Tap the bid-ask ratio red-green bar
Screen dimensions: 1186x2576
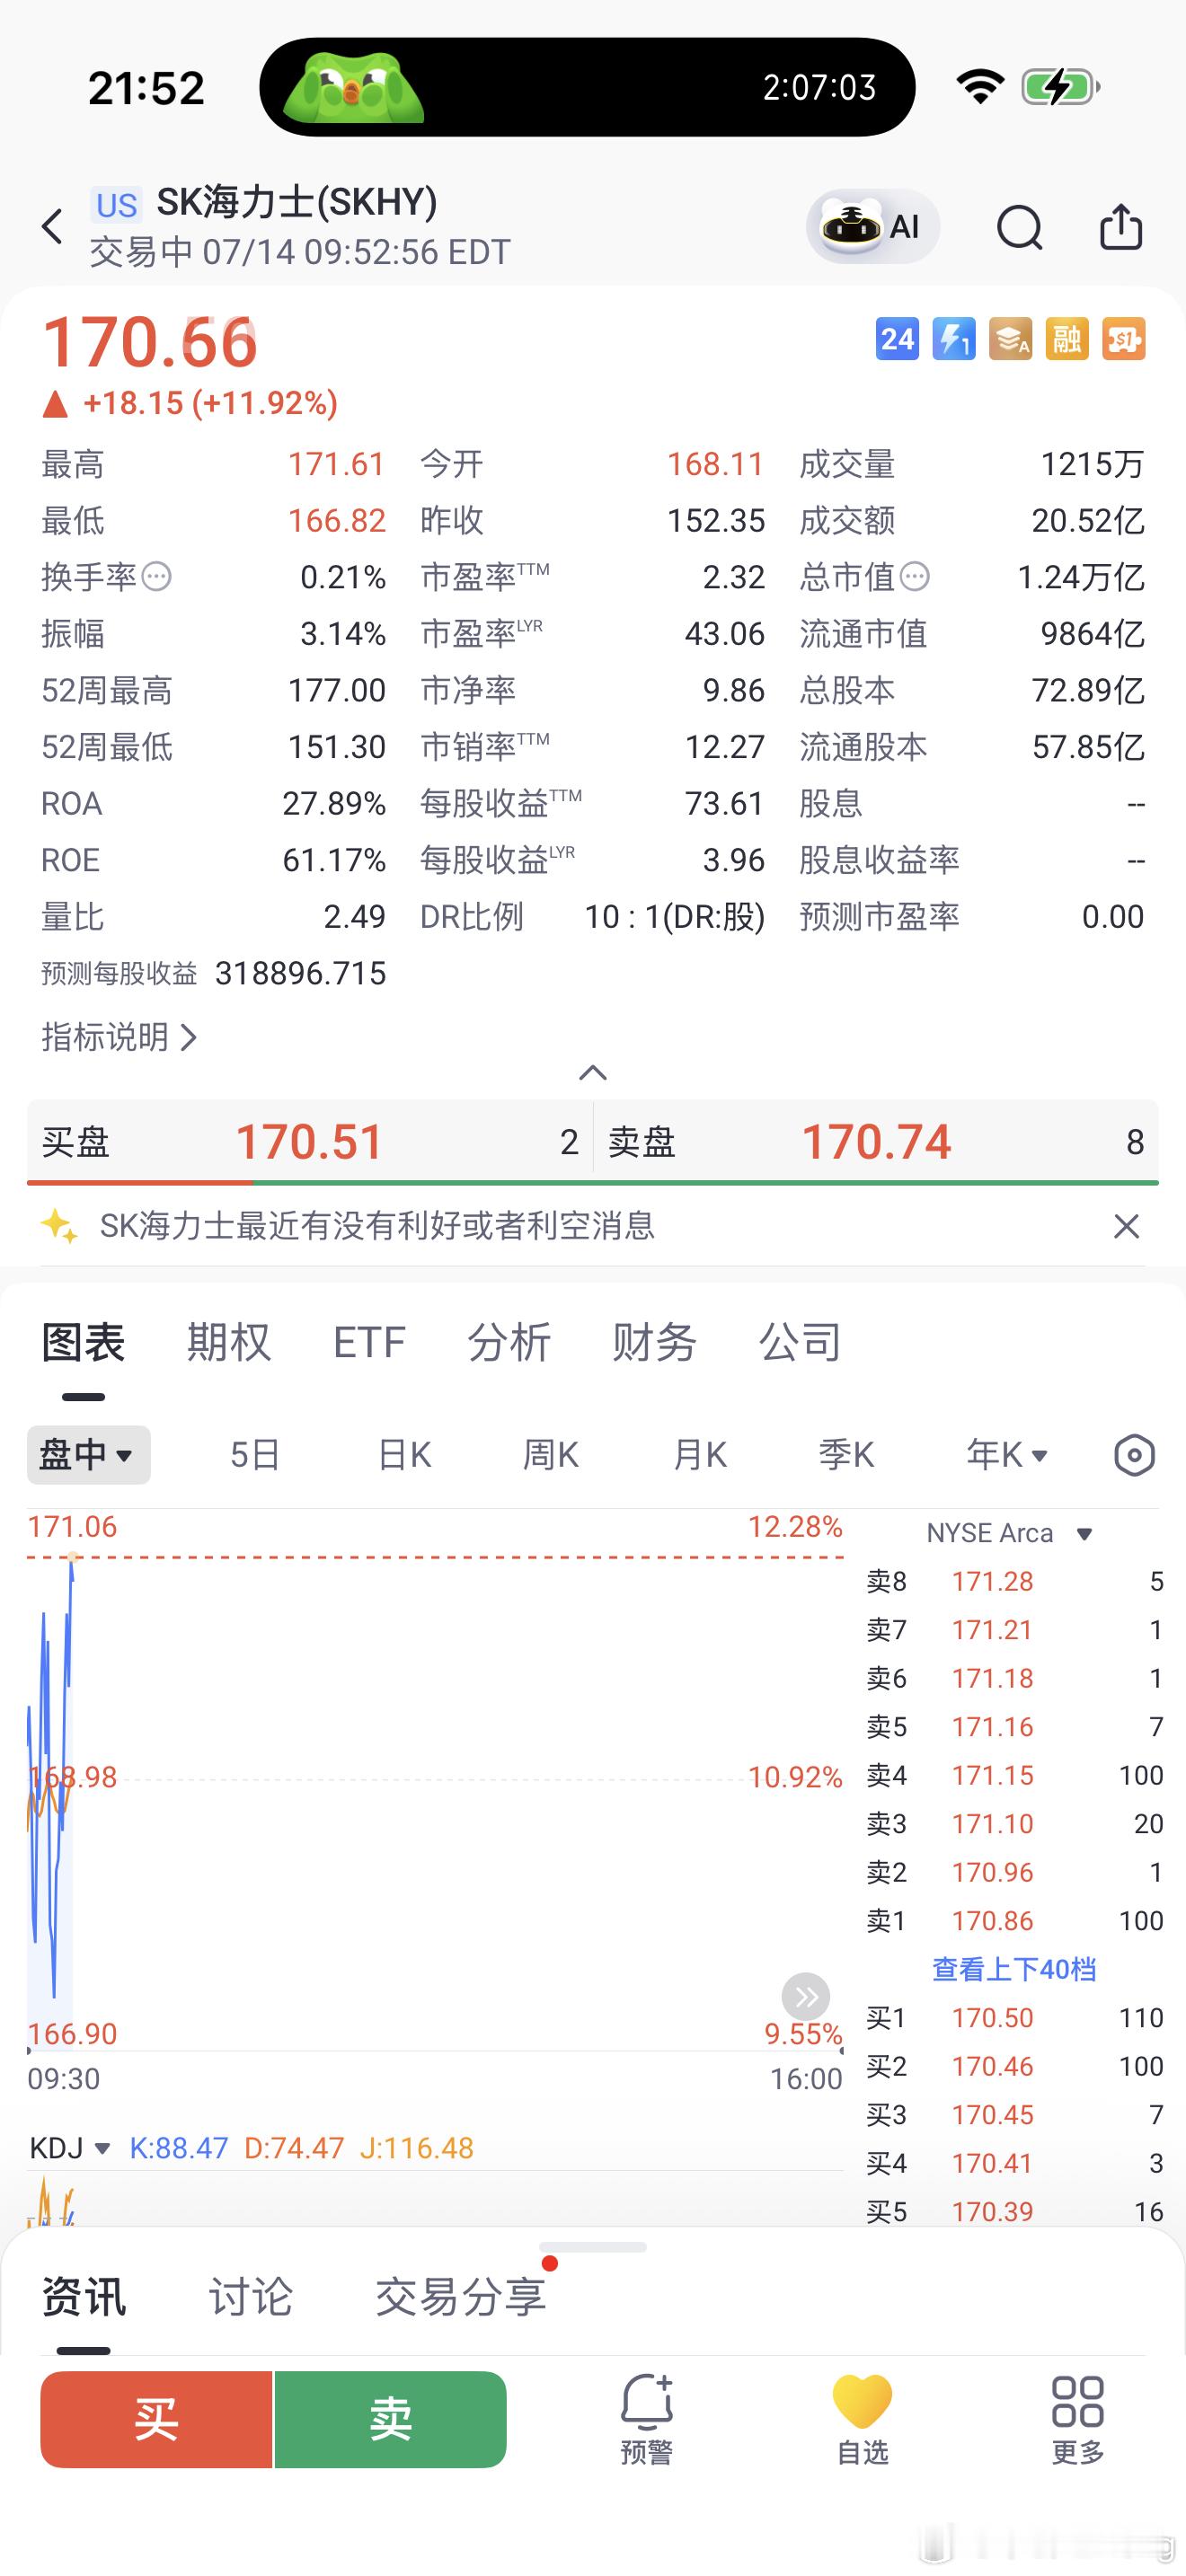click(x=593, y=1183)
